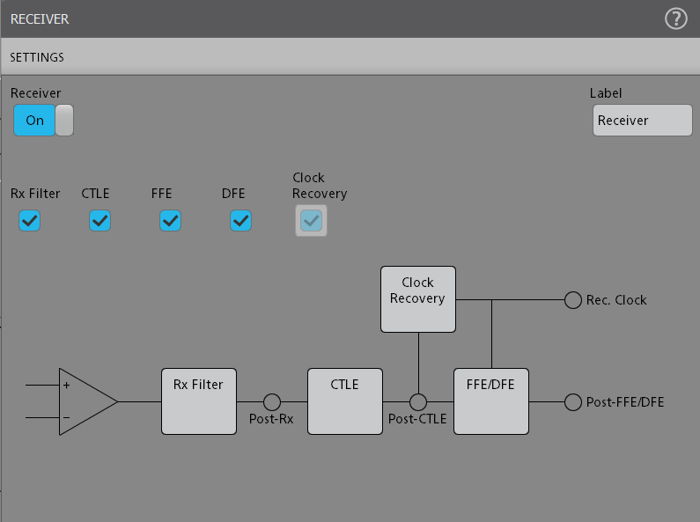Click the differential amplifier triangle symbol
This screenshot has height=522, width=700.
[84, 401]
